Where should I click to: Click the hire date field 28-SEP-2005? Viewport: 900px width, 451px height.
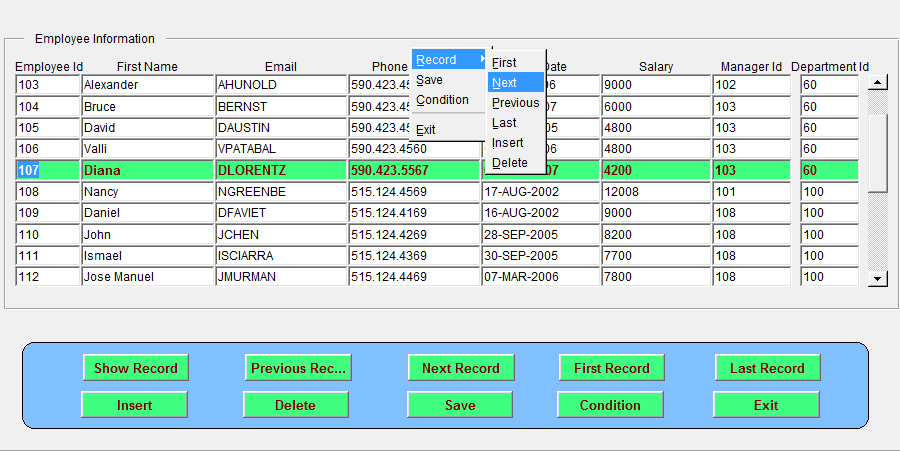tap(540, 235)
